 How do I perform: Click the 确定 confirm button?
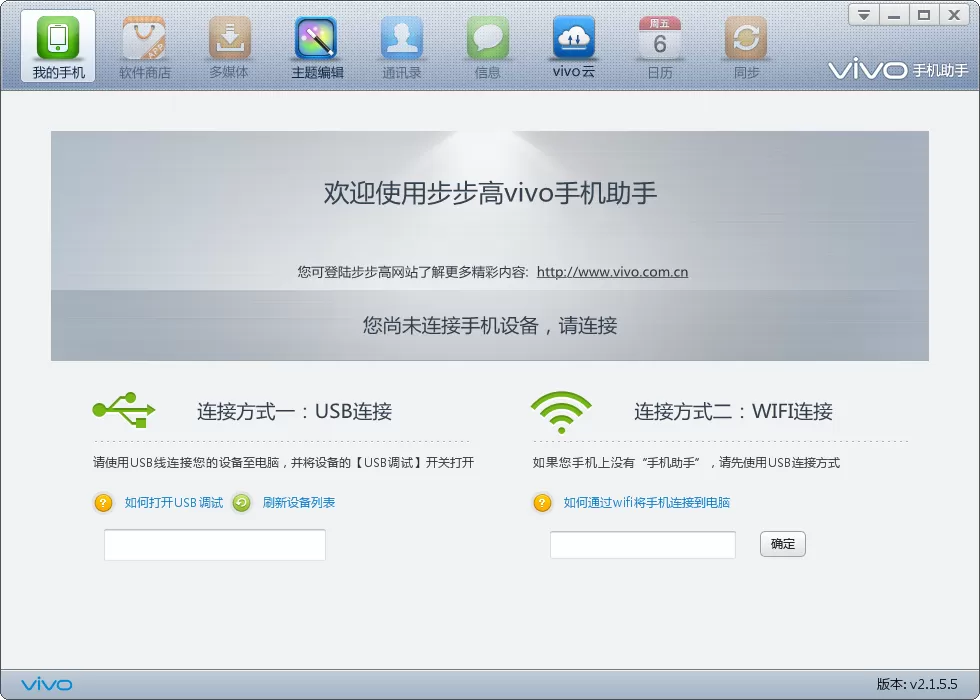coord(782,544)
